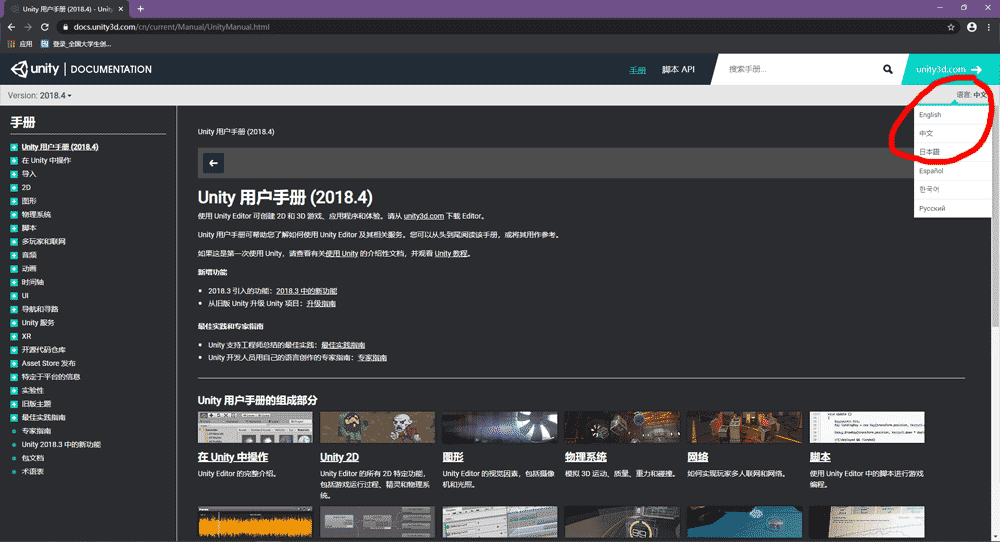Open the 脚本 section heading link
Image resolution: width=1000 pixels, height=542 pixels.
tap(820, 457)
